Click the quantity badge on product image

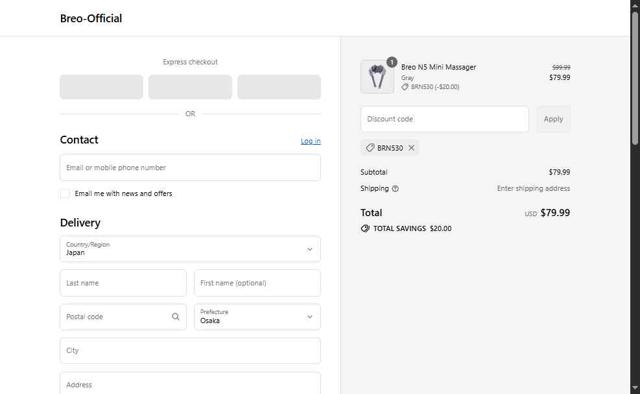pyautogui.click(x=392, y=62)
